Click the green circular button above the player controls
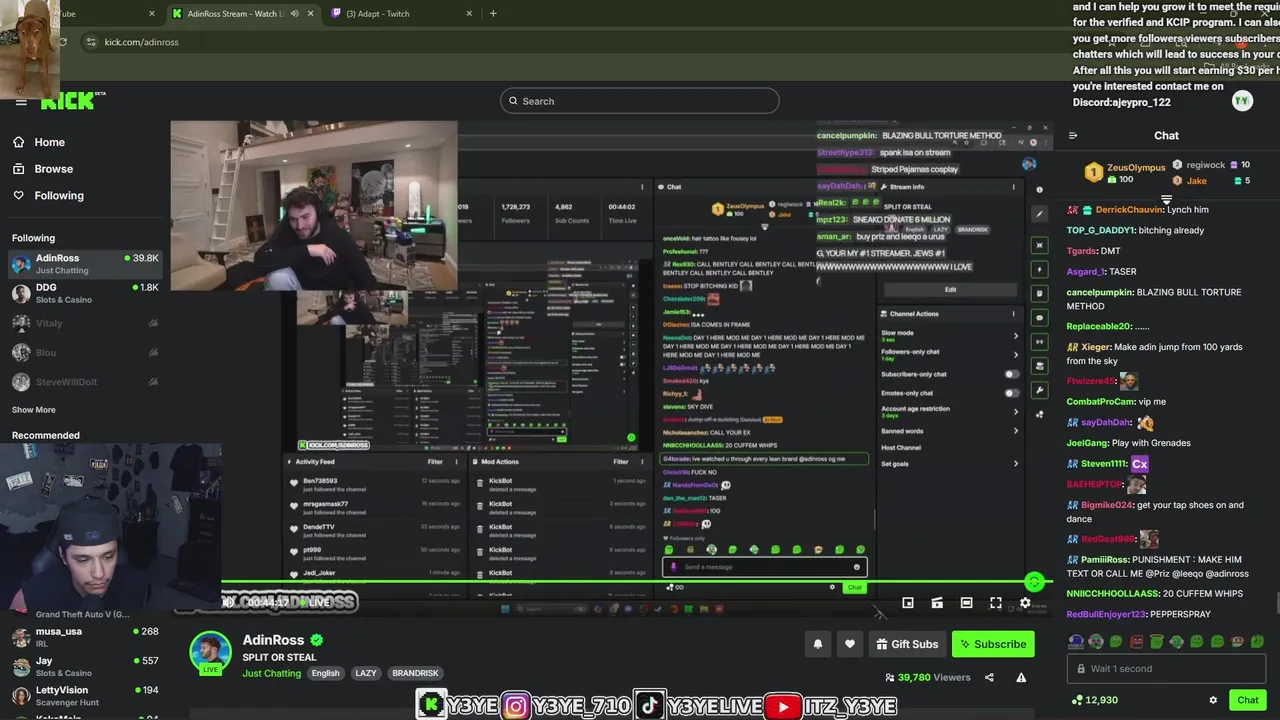The image size is (1280, 720). pos(1034,582)
